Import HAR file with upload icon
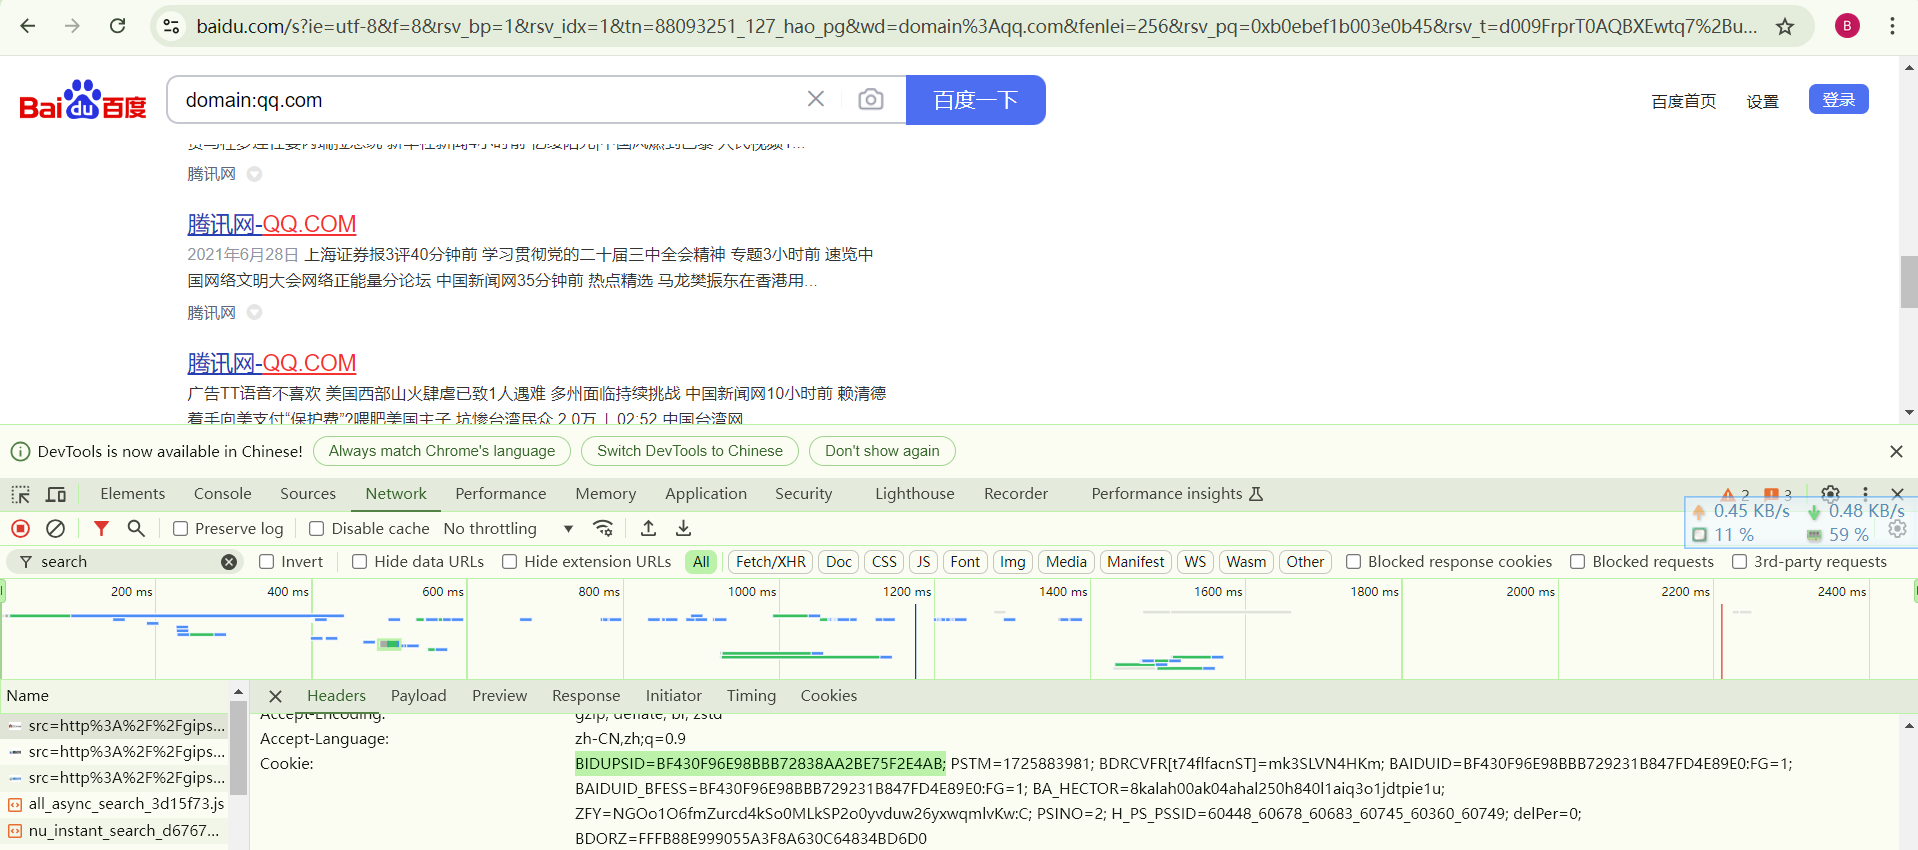Viewport: 1918px width, 850px height. click(x=648, y=528)
